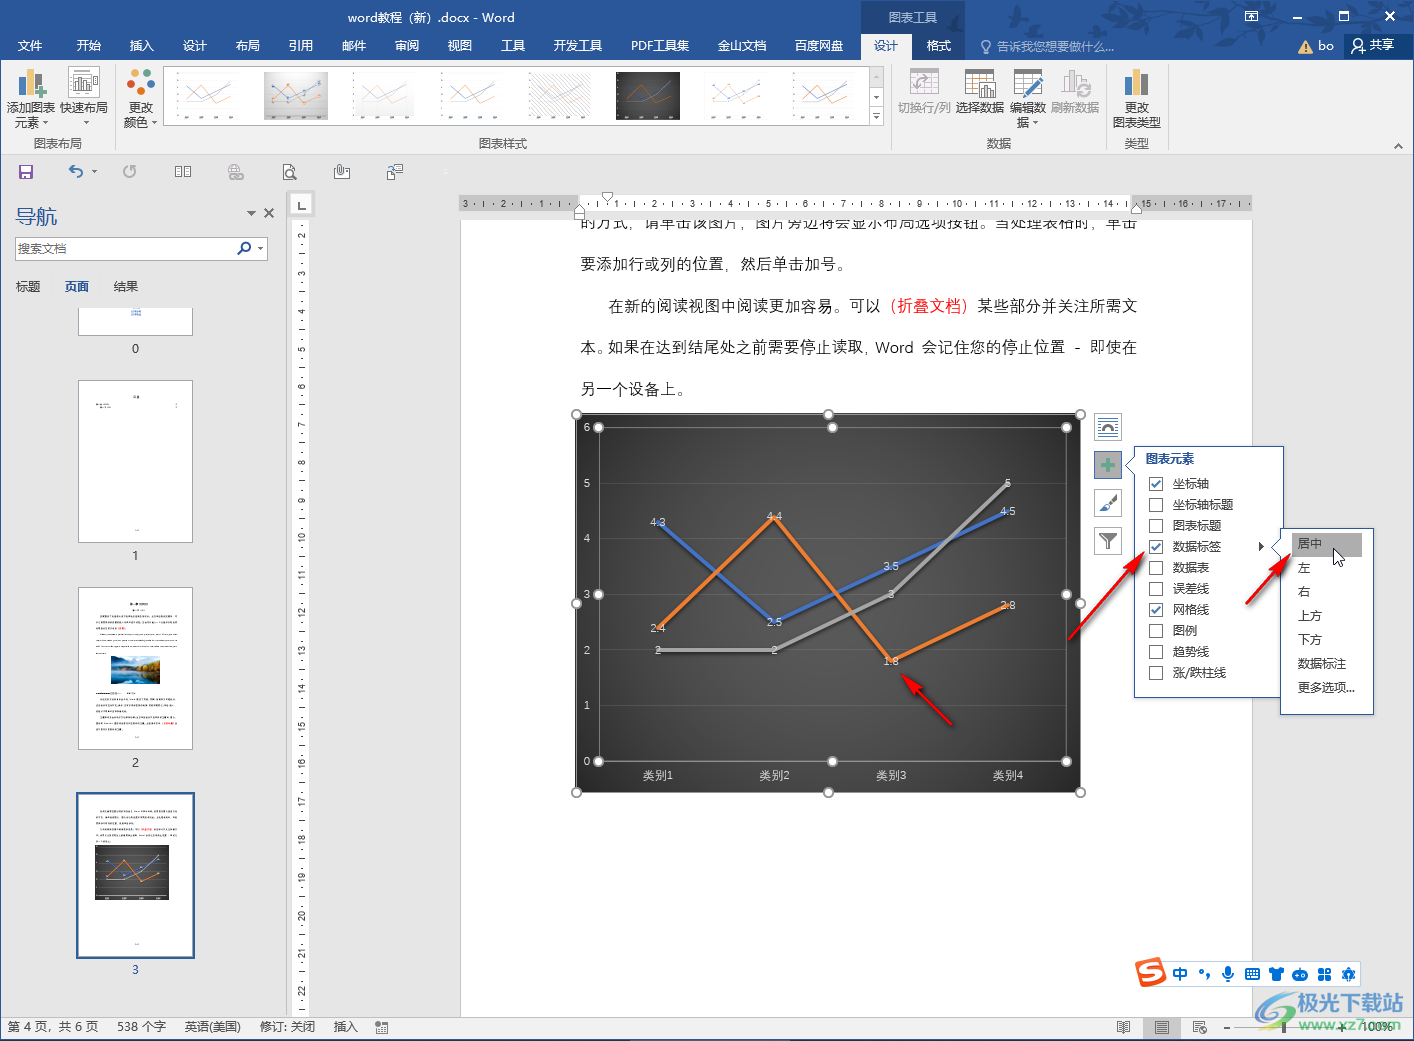
Task: Check the 图表标题 checkbox
Action: [x=1156, y=526]
